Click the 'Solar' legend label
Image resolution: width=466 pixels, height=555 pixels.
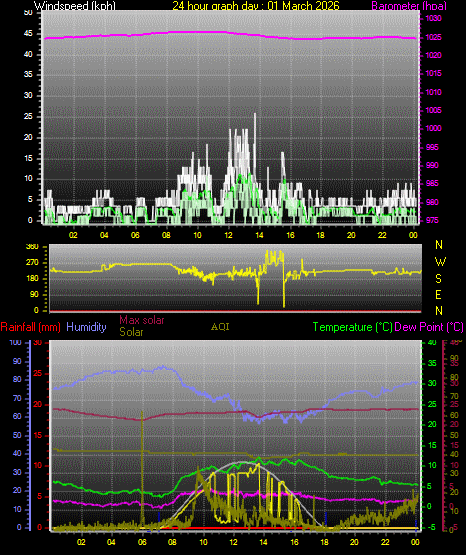coord(131,332)
